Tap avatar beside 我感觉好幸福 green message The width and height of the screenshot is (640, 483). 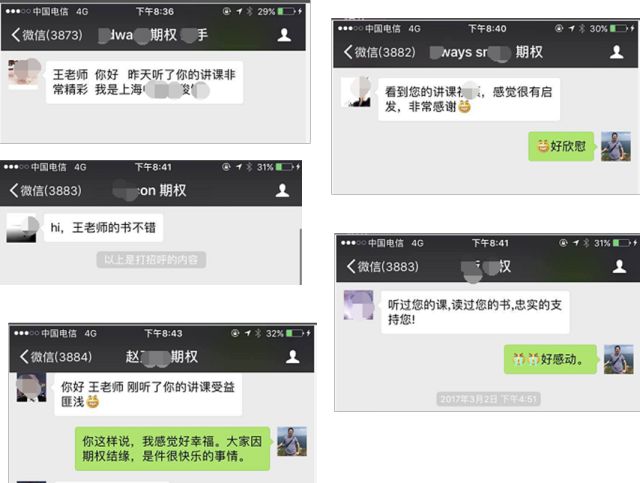(x=292, y=441)
